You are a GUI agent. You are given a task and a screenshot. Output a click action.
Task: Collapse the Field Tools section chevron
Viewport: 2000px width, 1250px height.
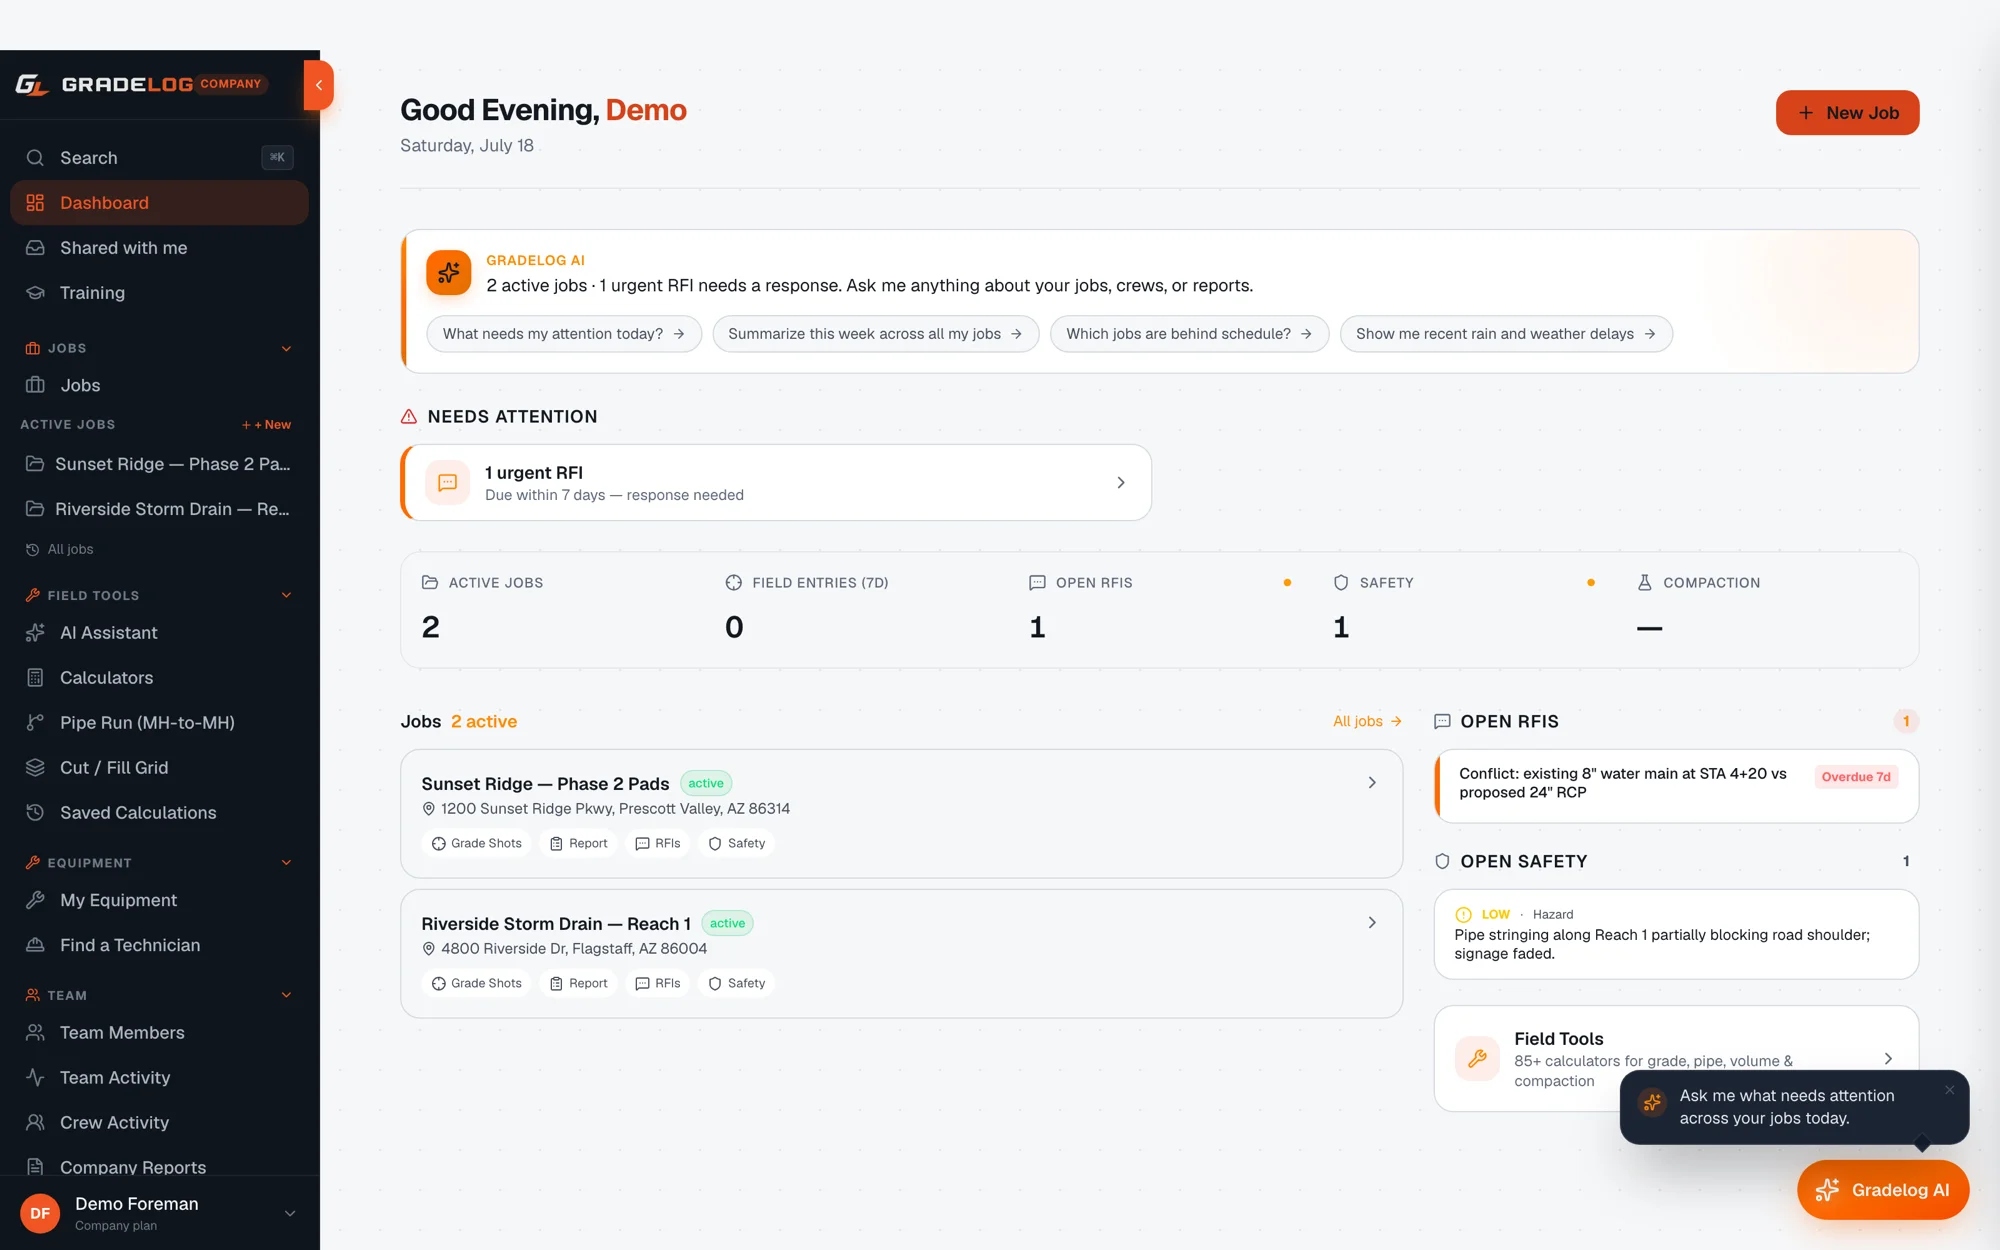[x=286, y=595]
